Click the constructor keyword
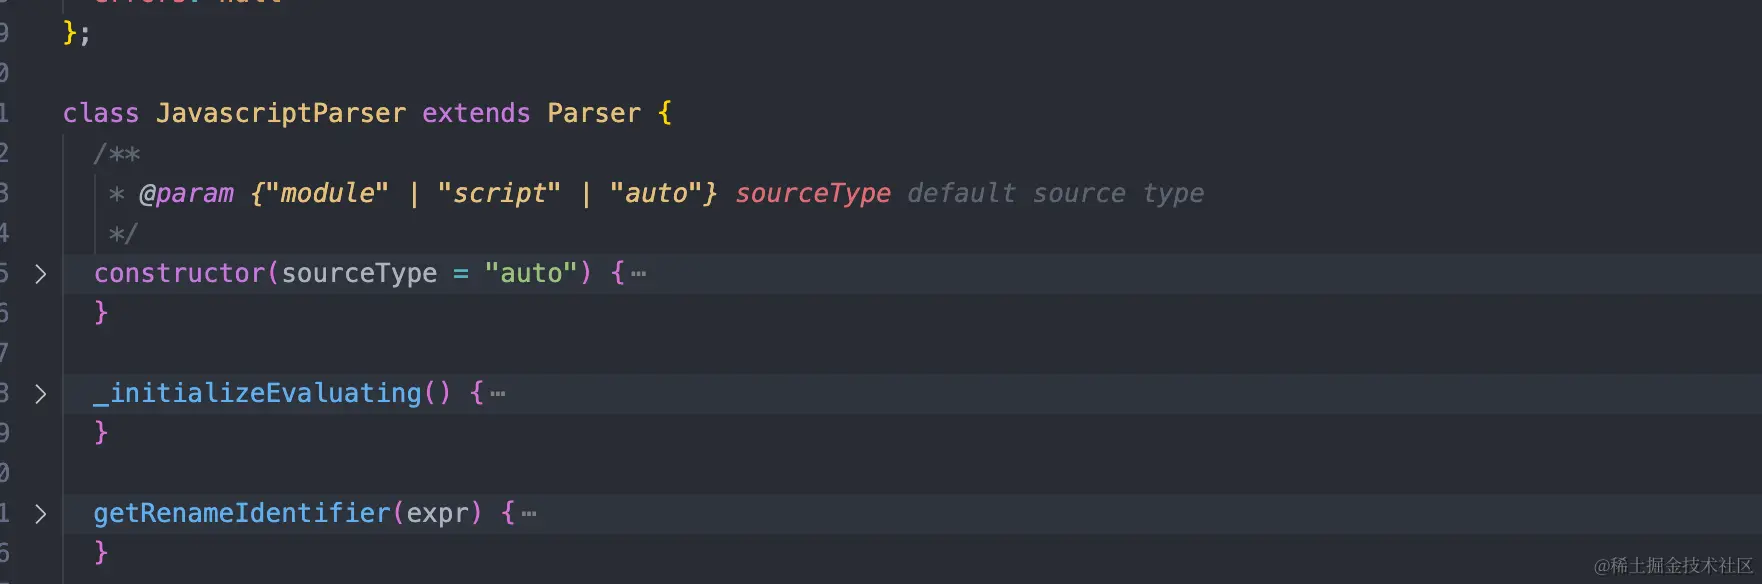 tap(180, 273)
